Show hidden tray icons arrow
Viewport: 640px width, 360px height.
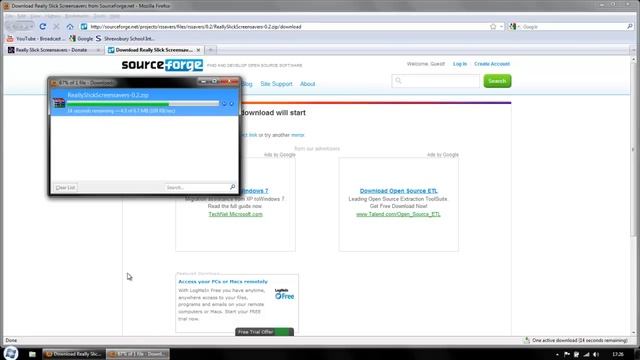(557, 354)
